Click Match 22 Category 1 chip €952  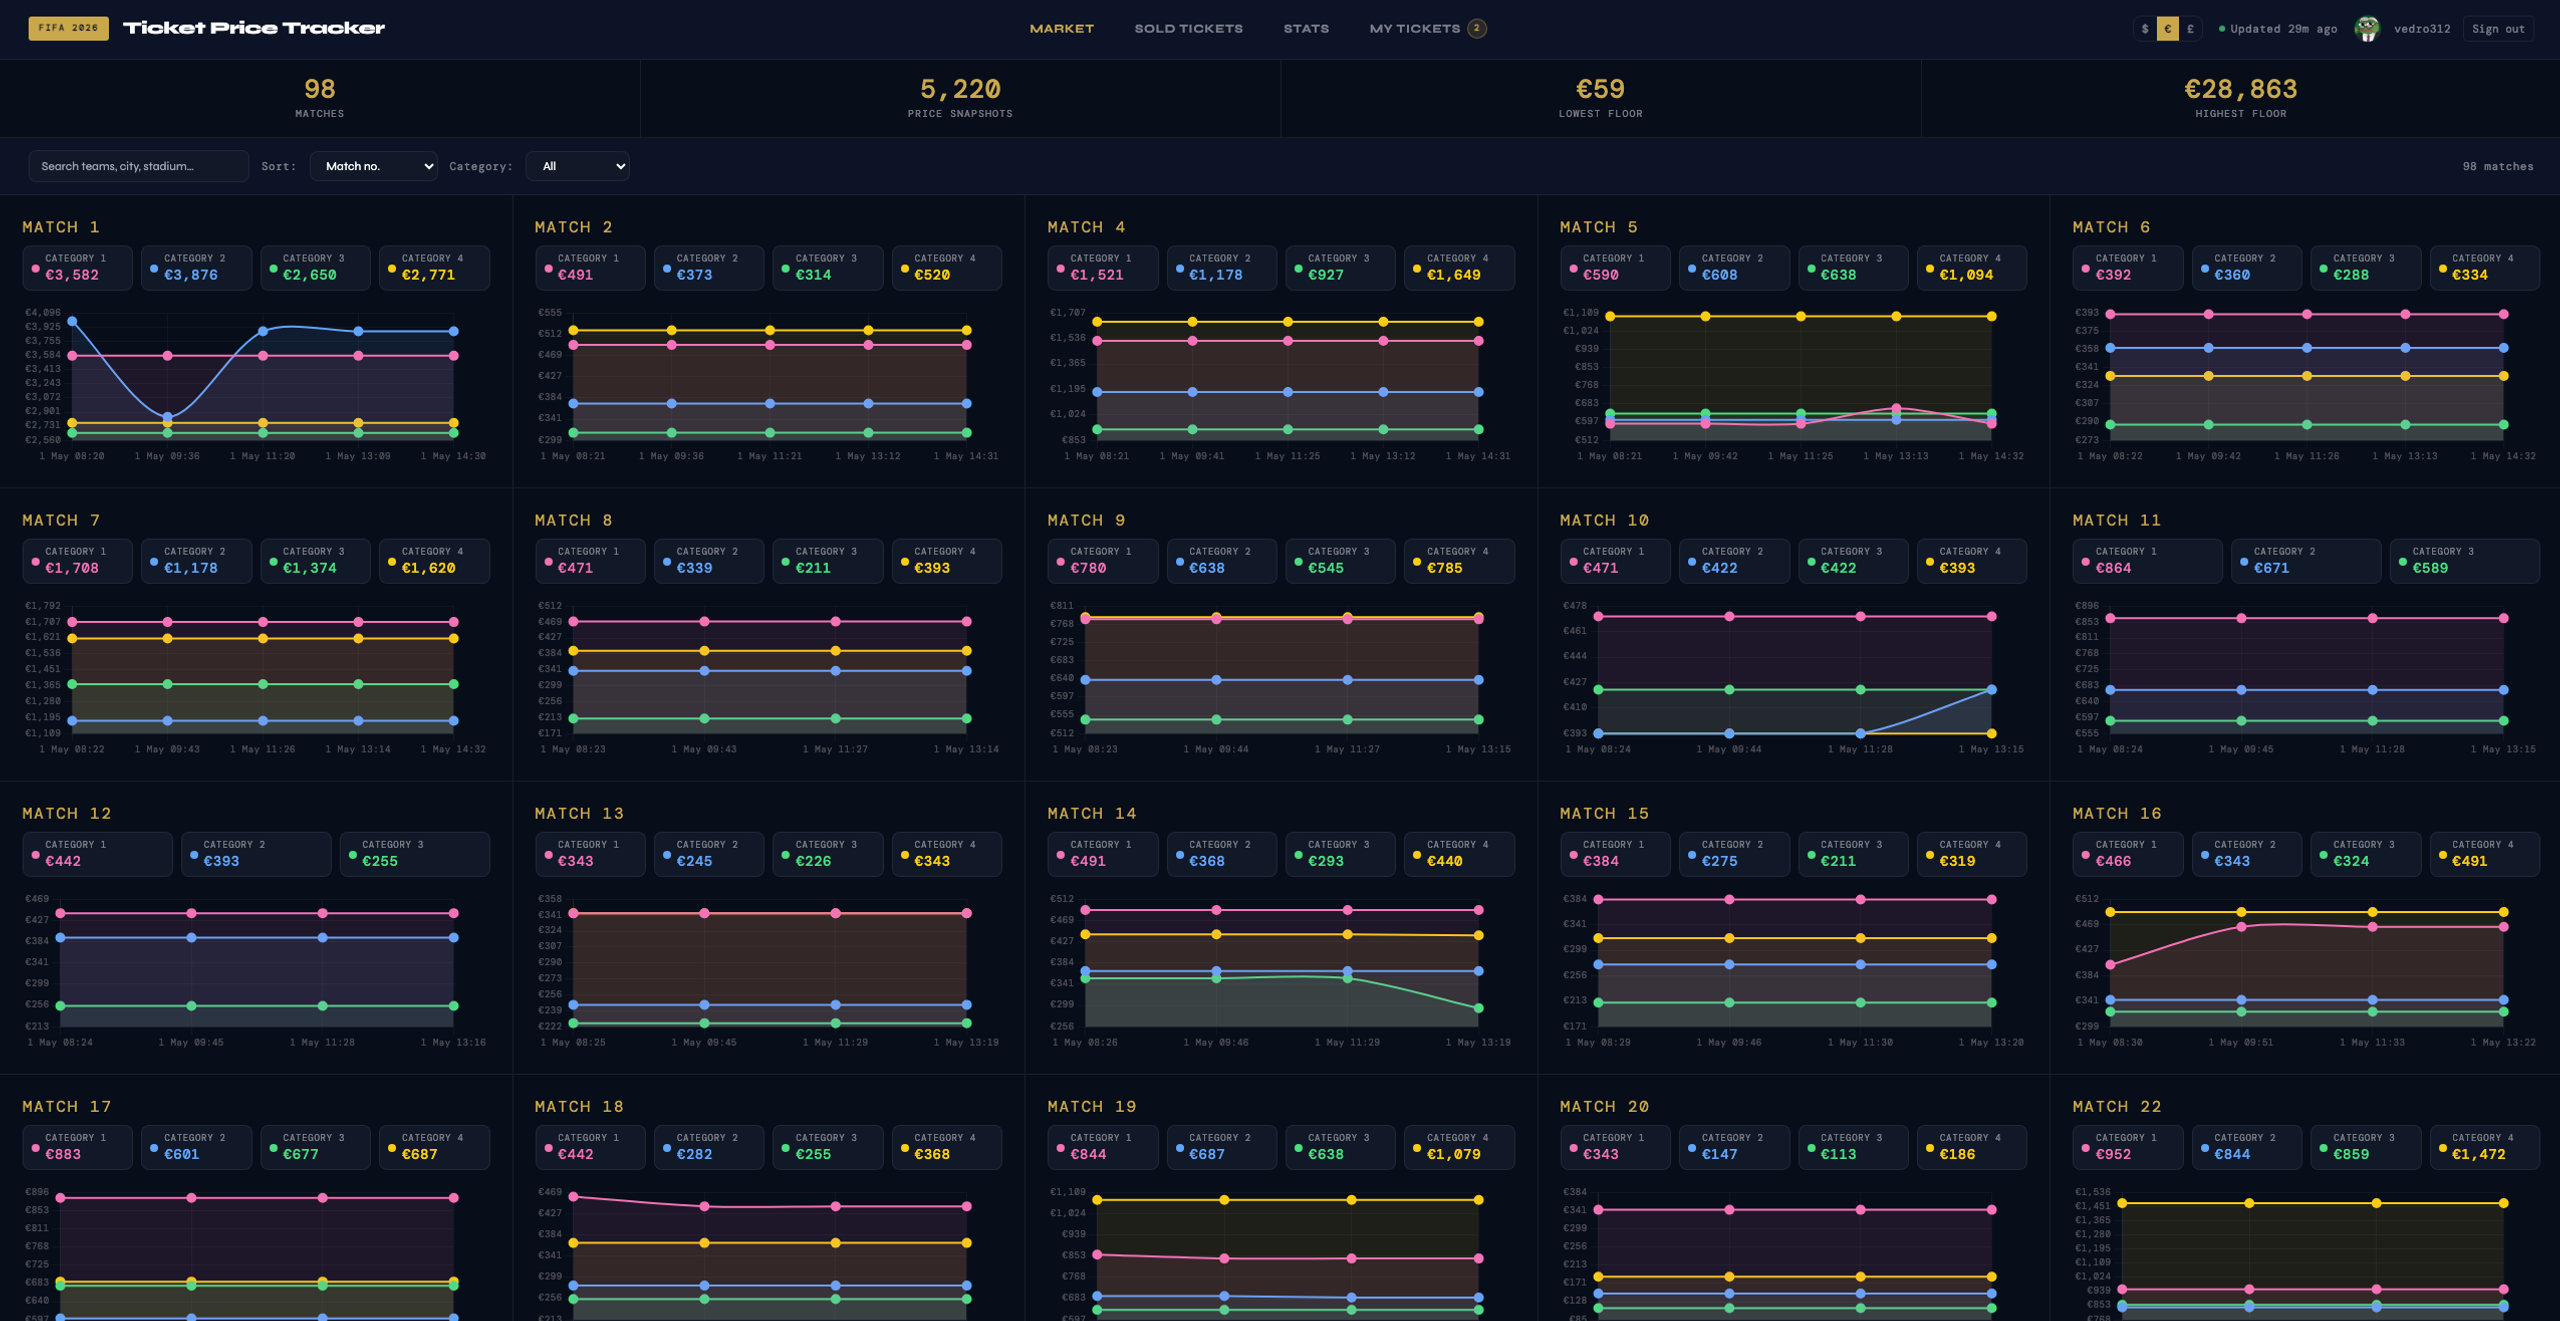click(2127, 1147)
